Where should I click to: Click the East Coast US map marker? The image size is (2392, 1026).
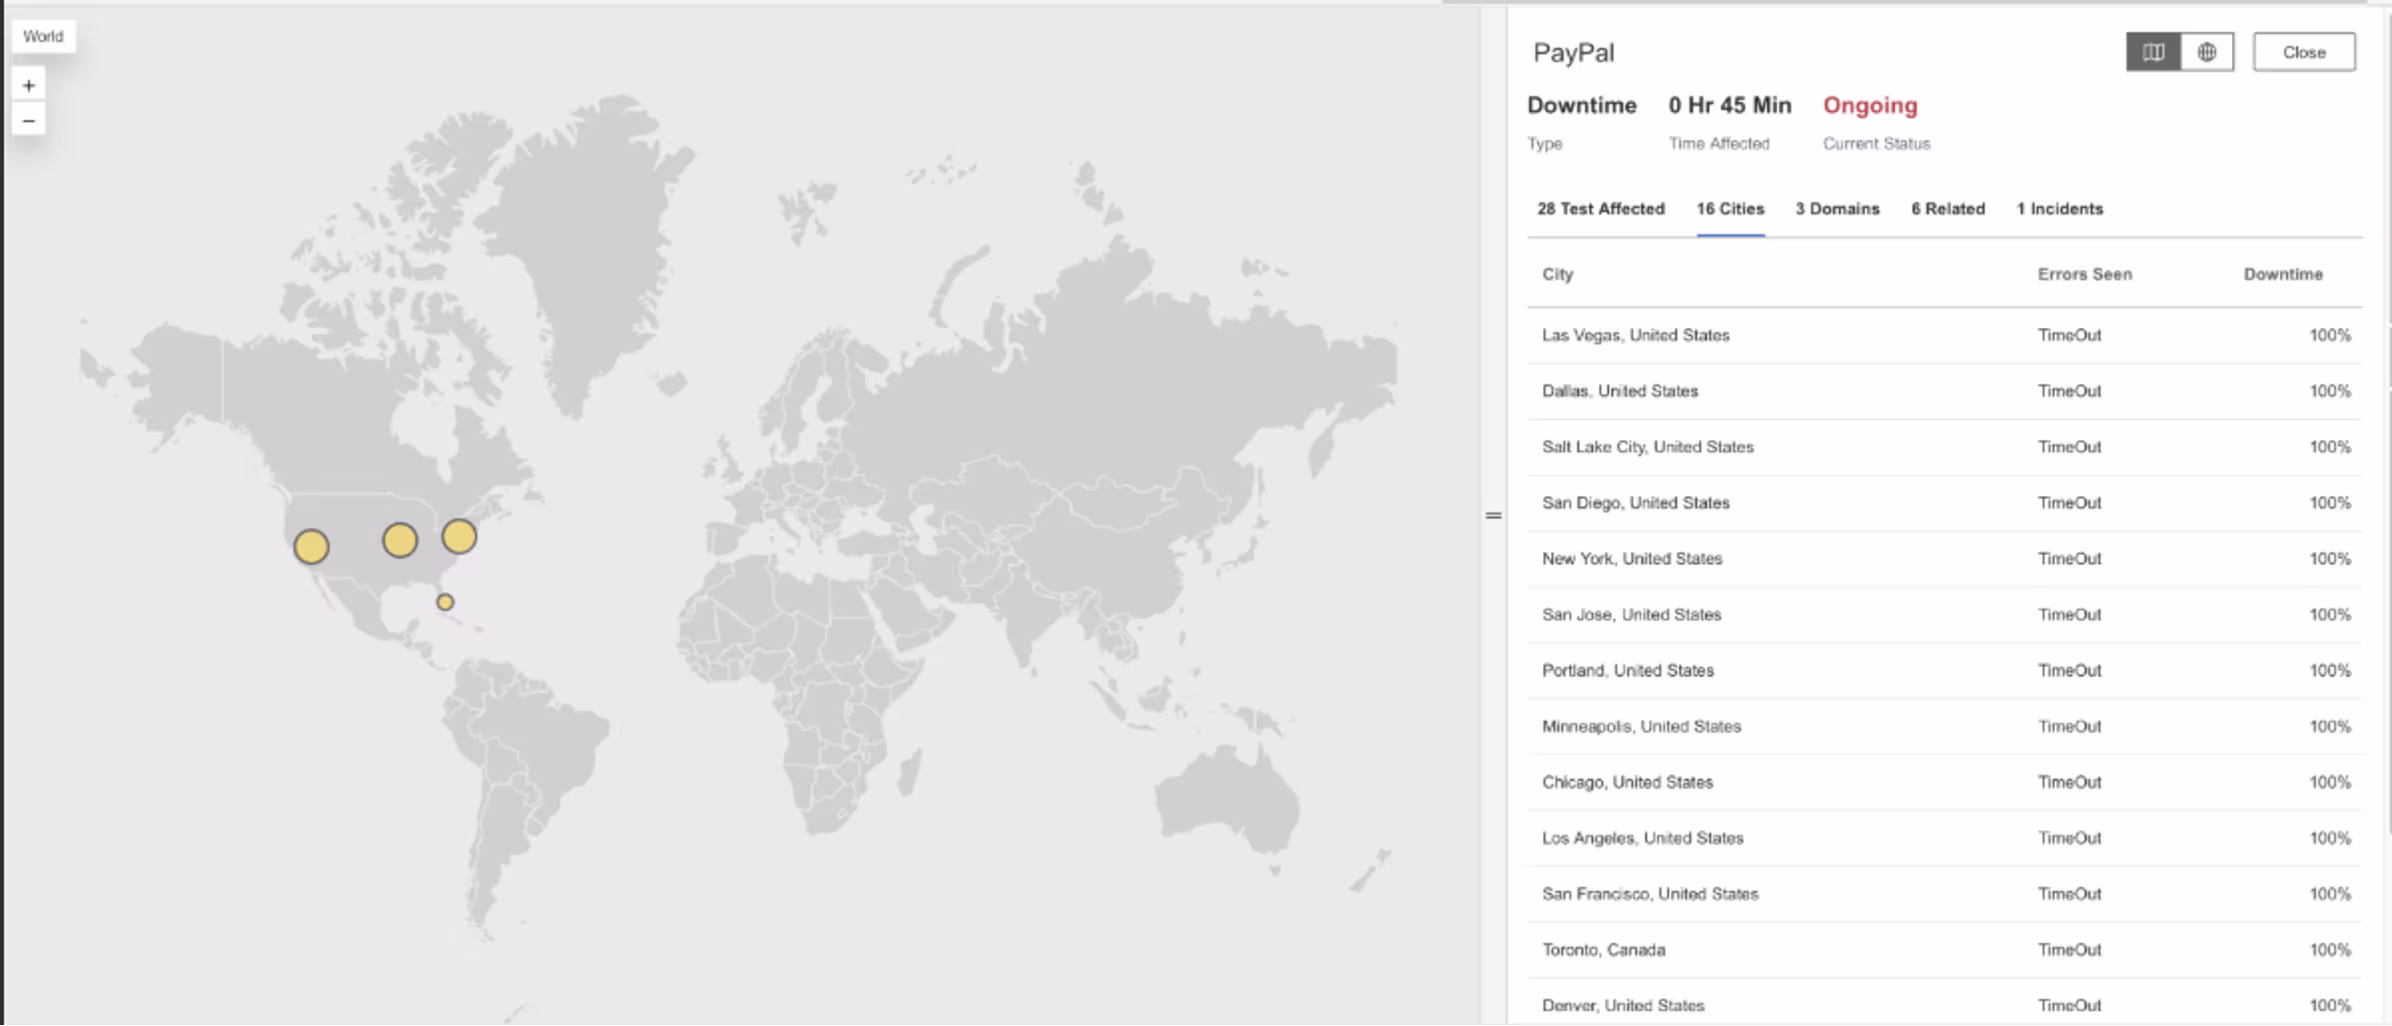(459, 536)
